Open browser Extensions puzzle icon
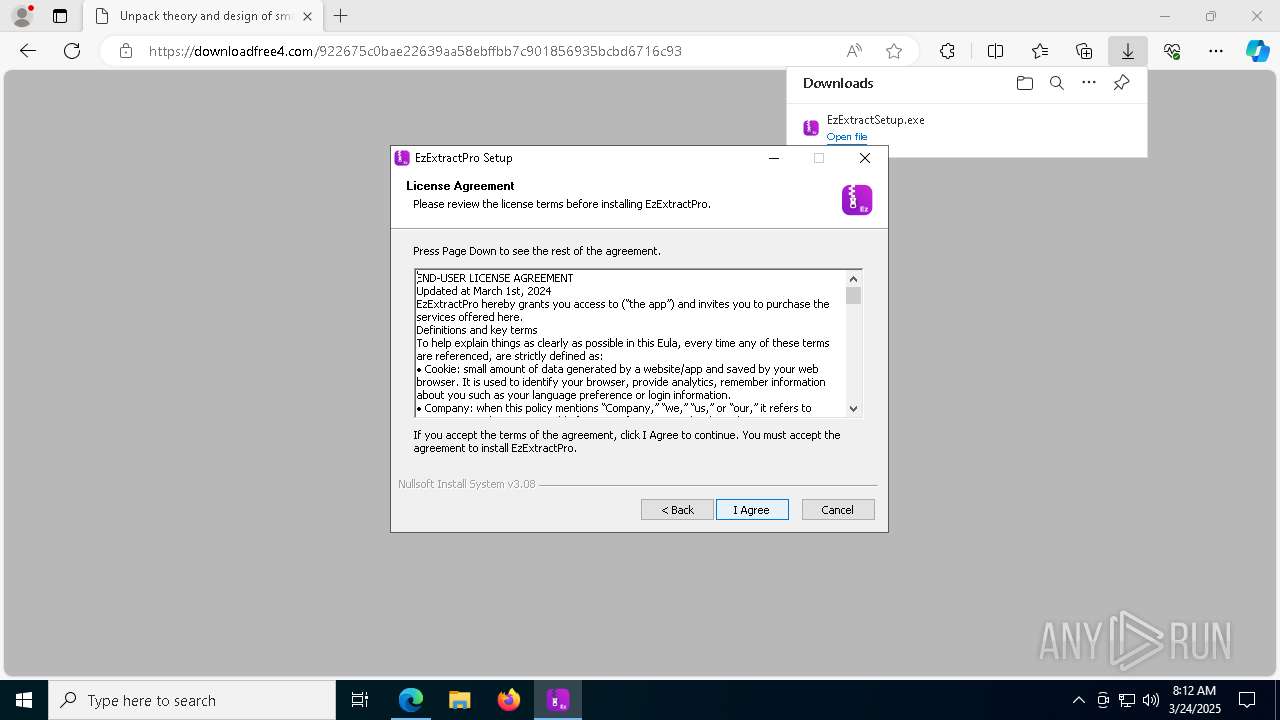 (x=947, y=51)
